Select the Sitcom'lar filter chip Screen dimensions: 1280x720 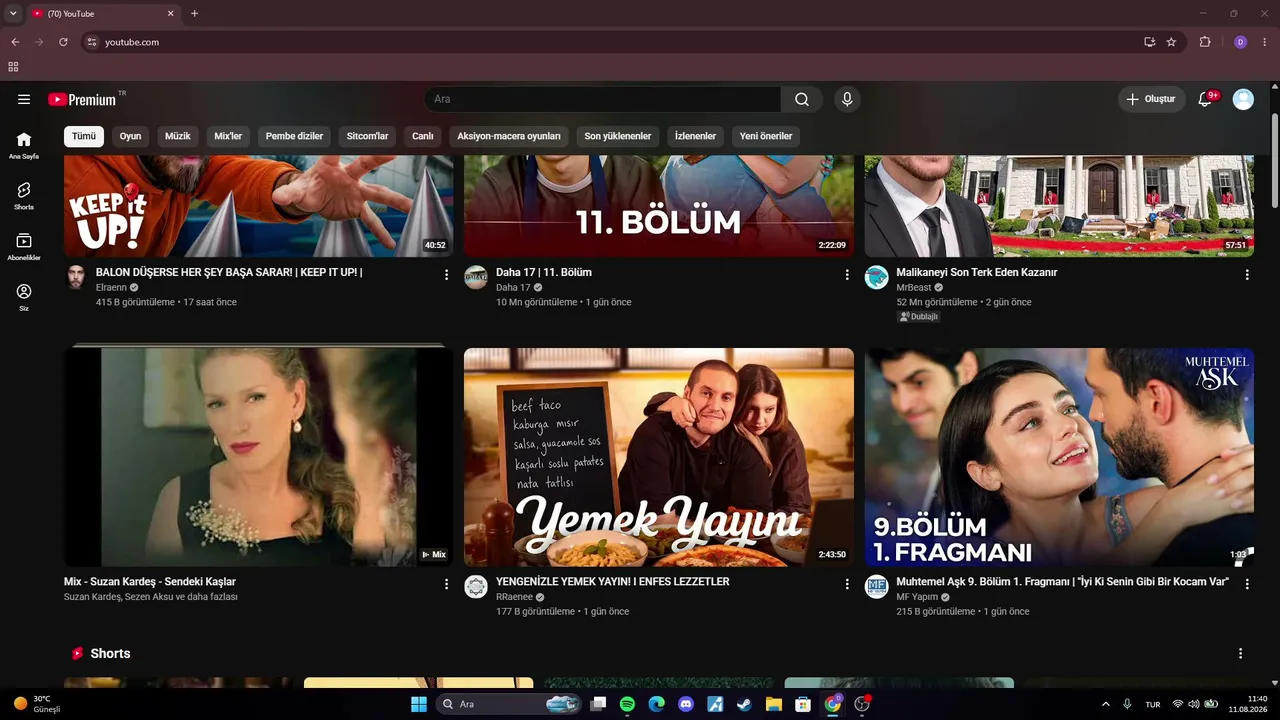(x=368, y=136)
